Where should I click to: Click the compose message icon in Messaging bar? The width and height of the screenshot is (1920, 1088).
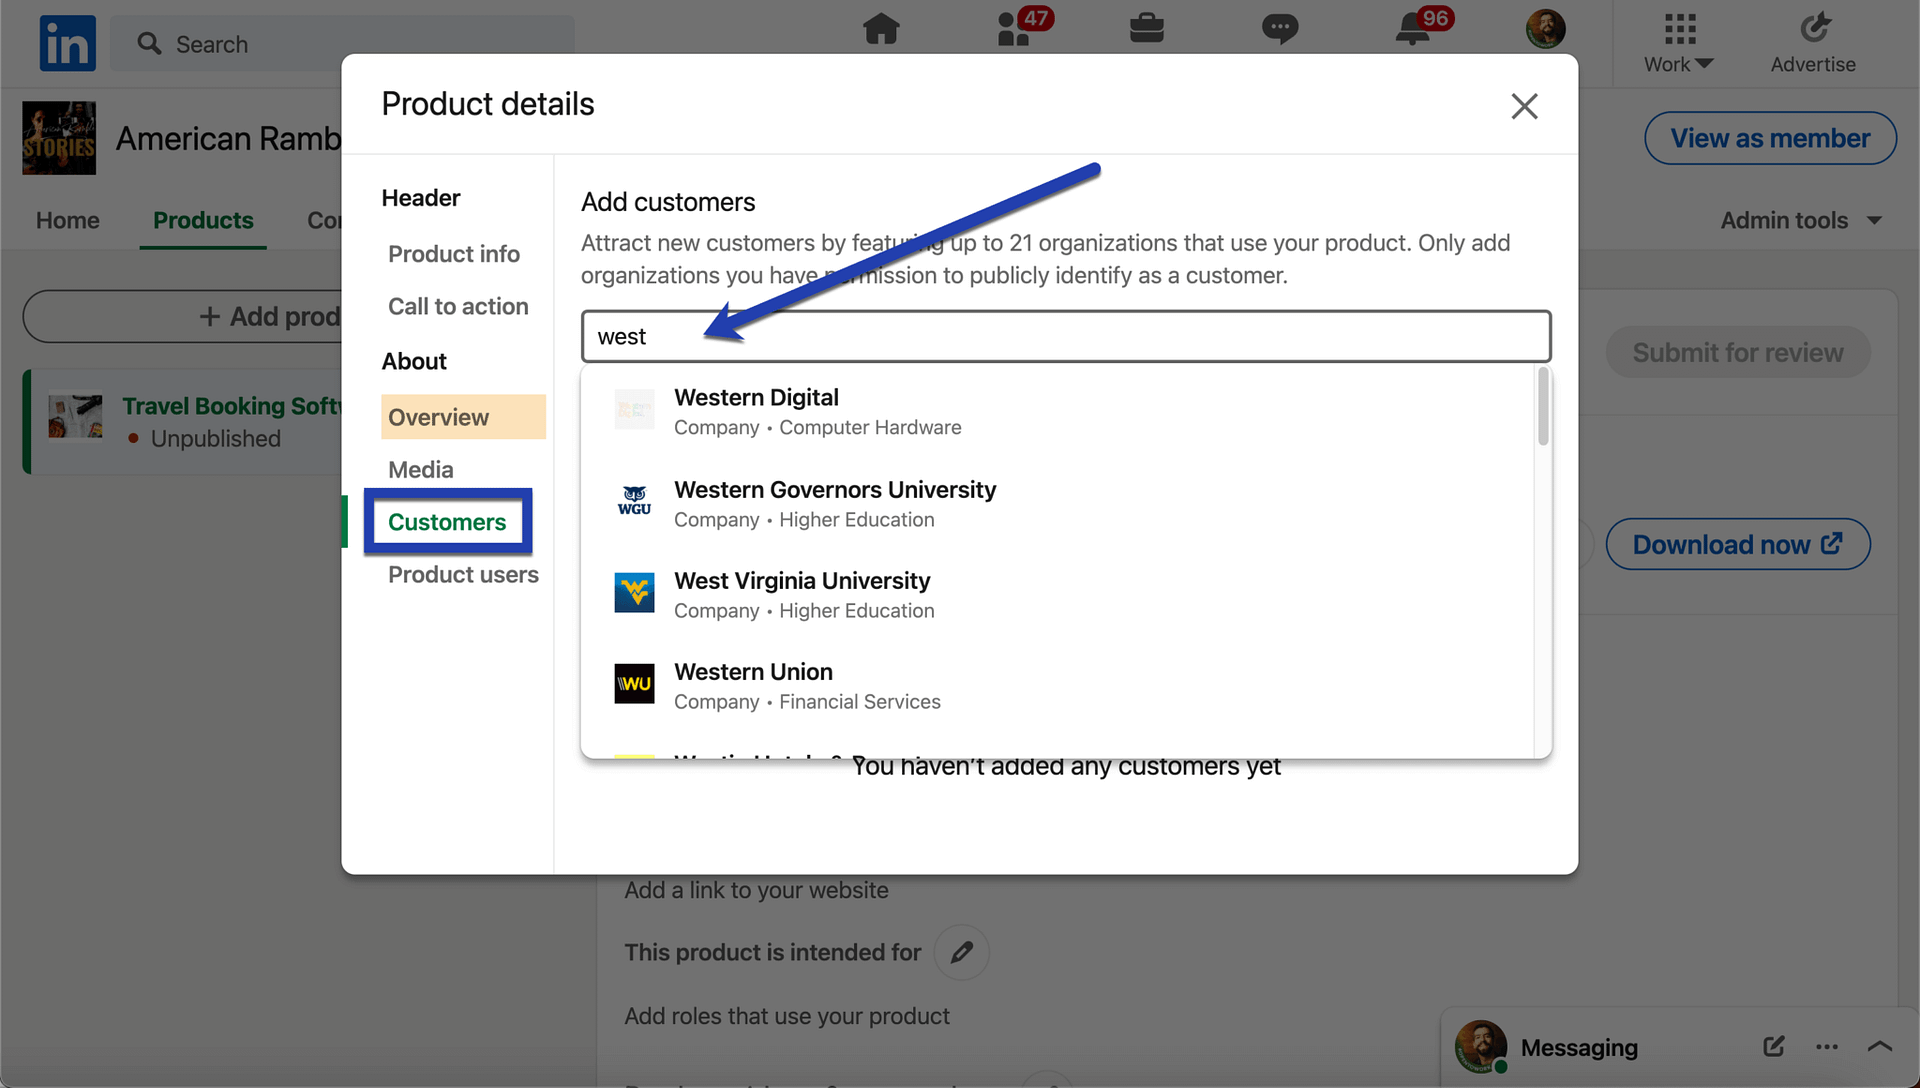pos(1774,1047)
